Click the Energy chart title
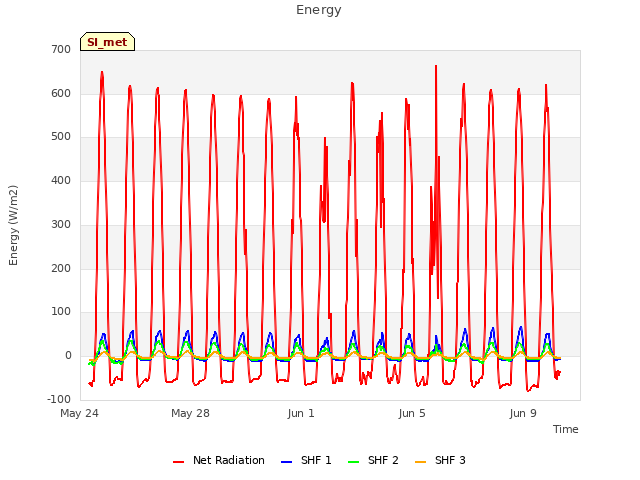This screenshot has width=640, height=480. (x=319, y=10)
